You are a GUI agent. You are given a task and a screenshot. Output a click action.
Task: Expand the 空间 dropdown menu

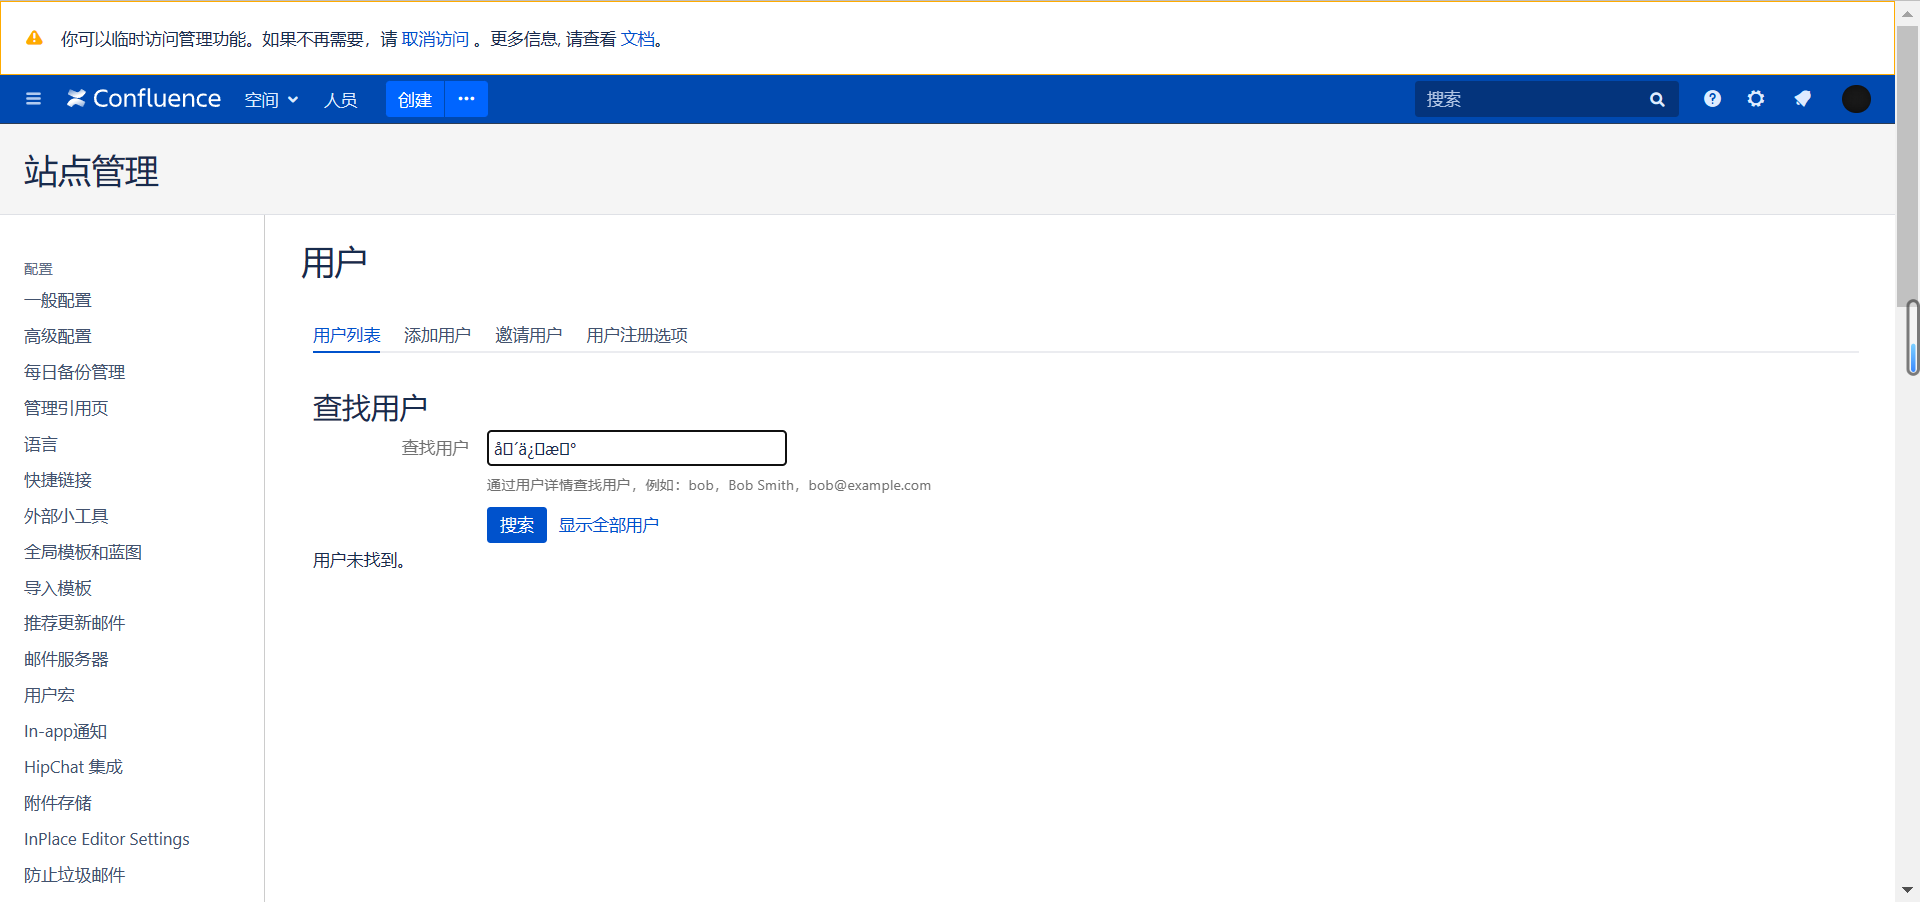(x=271, y=99)
